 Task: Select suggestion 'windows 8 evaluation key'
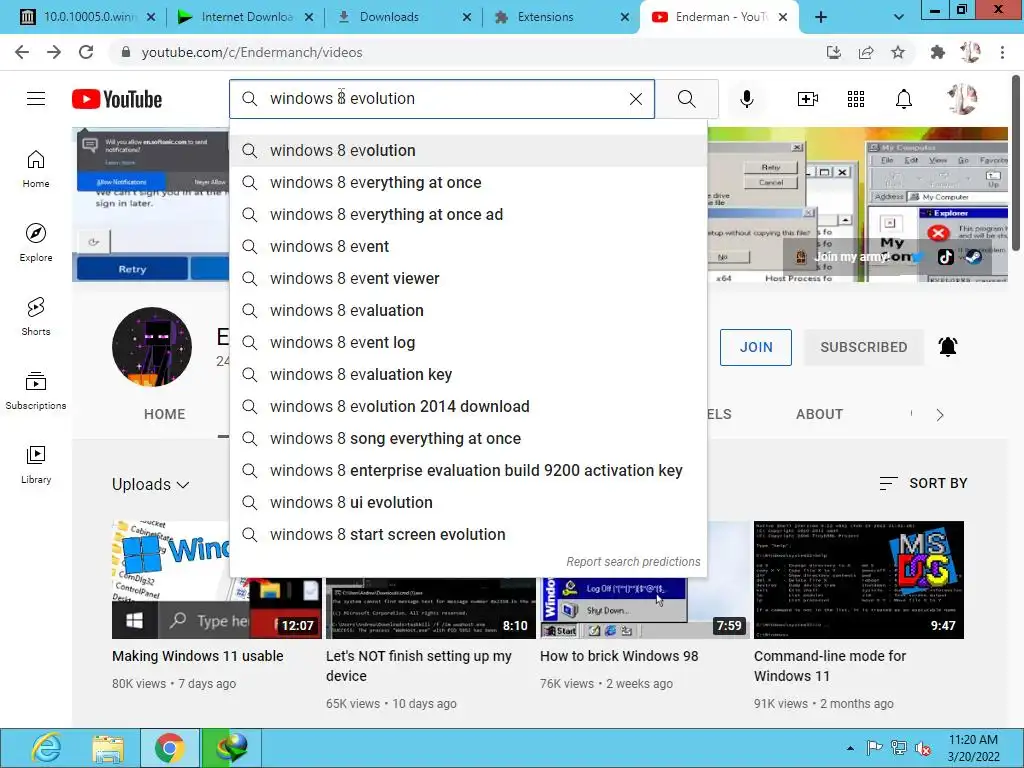(x=468, y=374)
